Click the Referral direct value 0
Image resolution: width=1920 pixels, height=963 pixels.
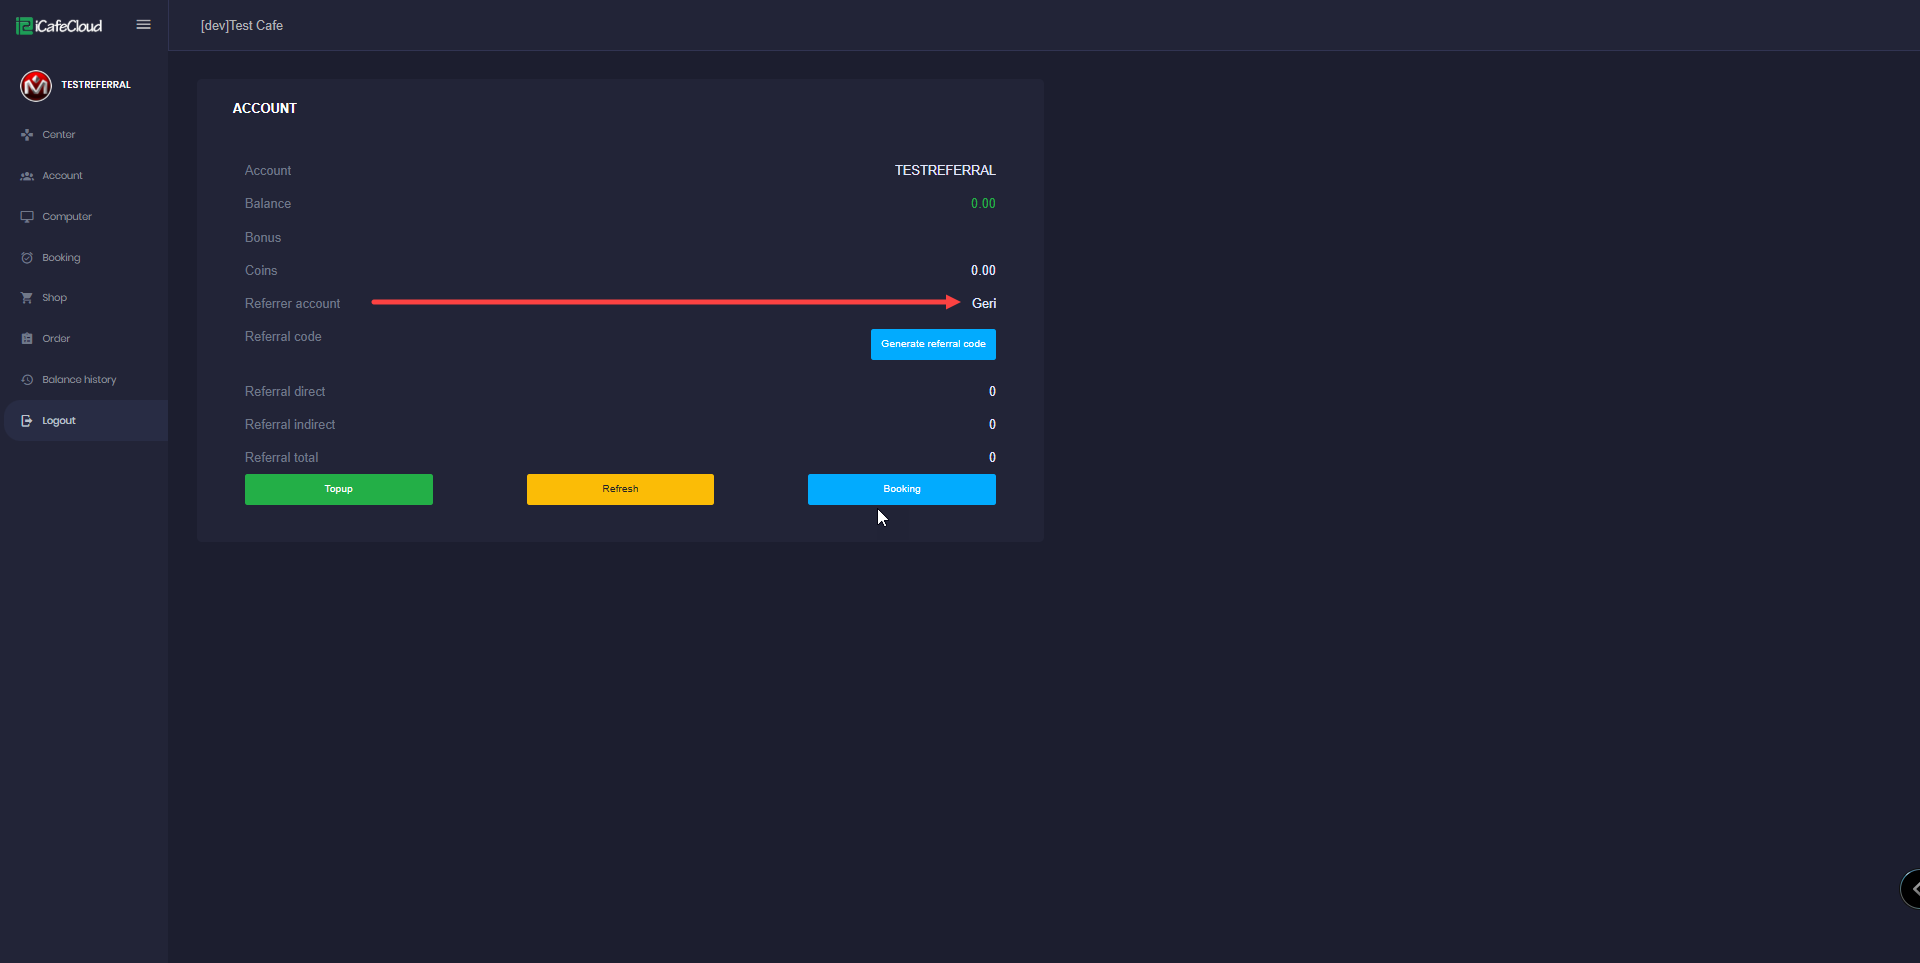992,392
